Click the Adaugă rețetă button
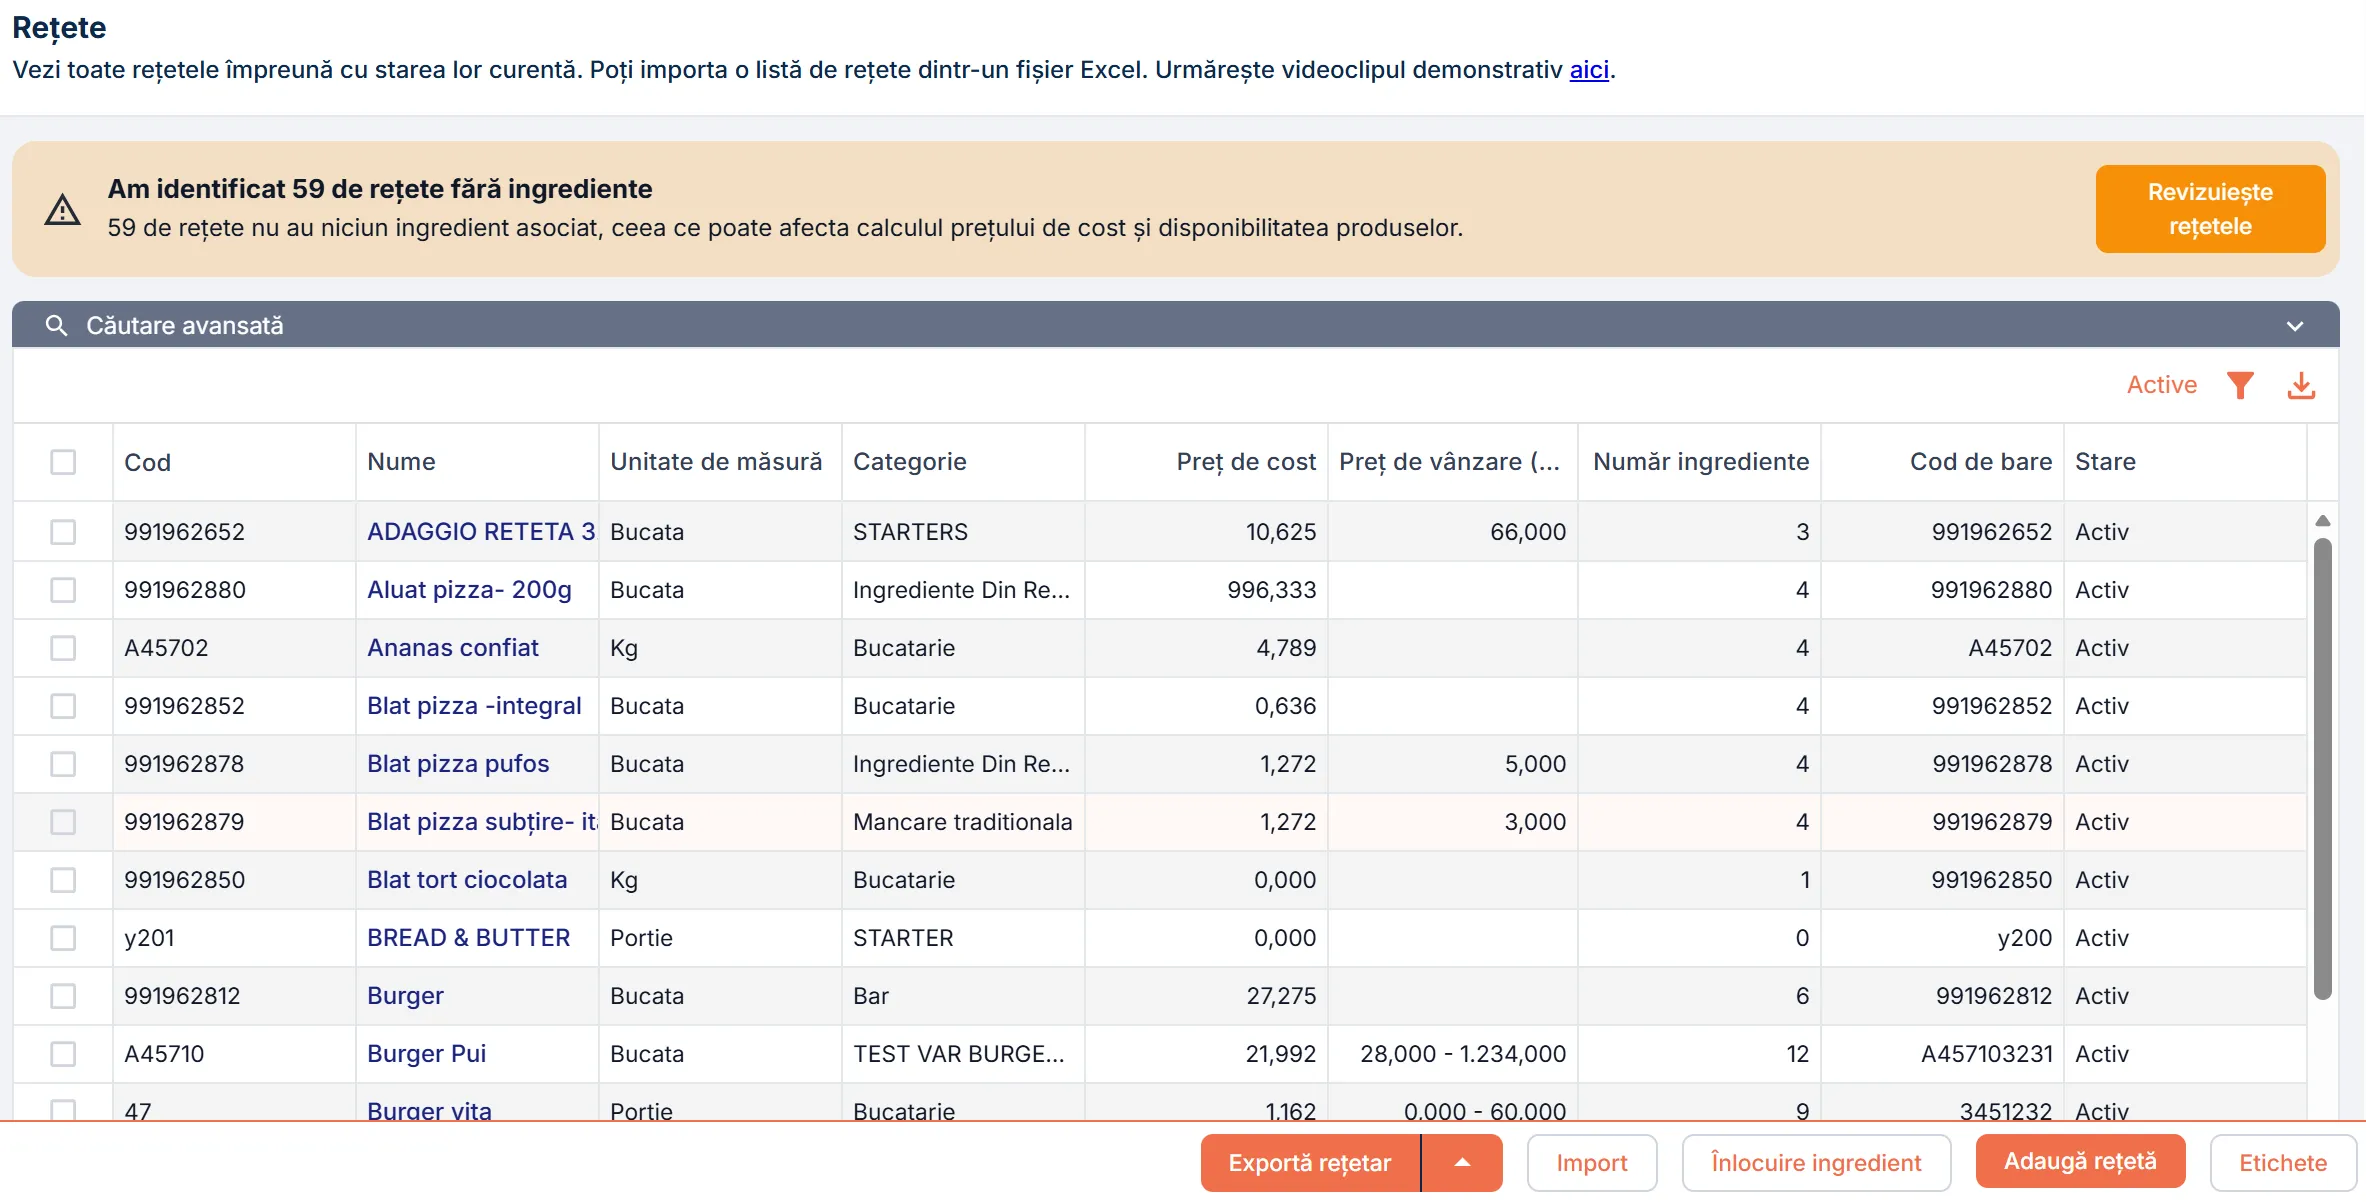Viewport: 2366px width, 1202px height. pos(2080,1161)
